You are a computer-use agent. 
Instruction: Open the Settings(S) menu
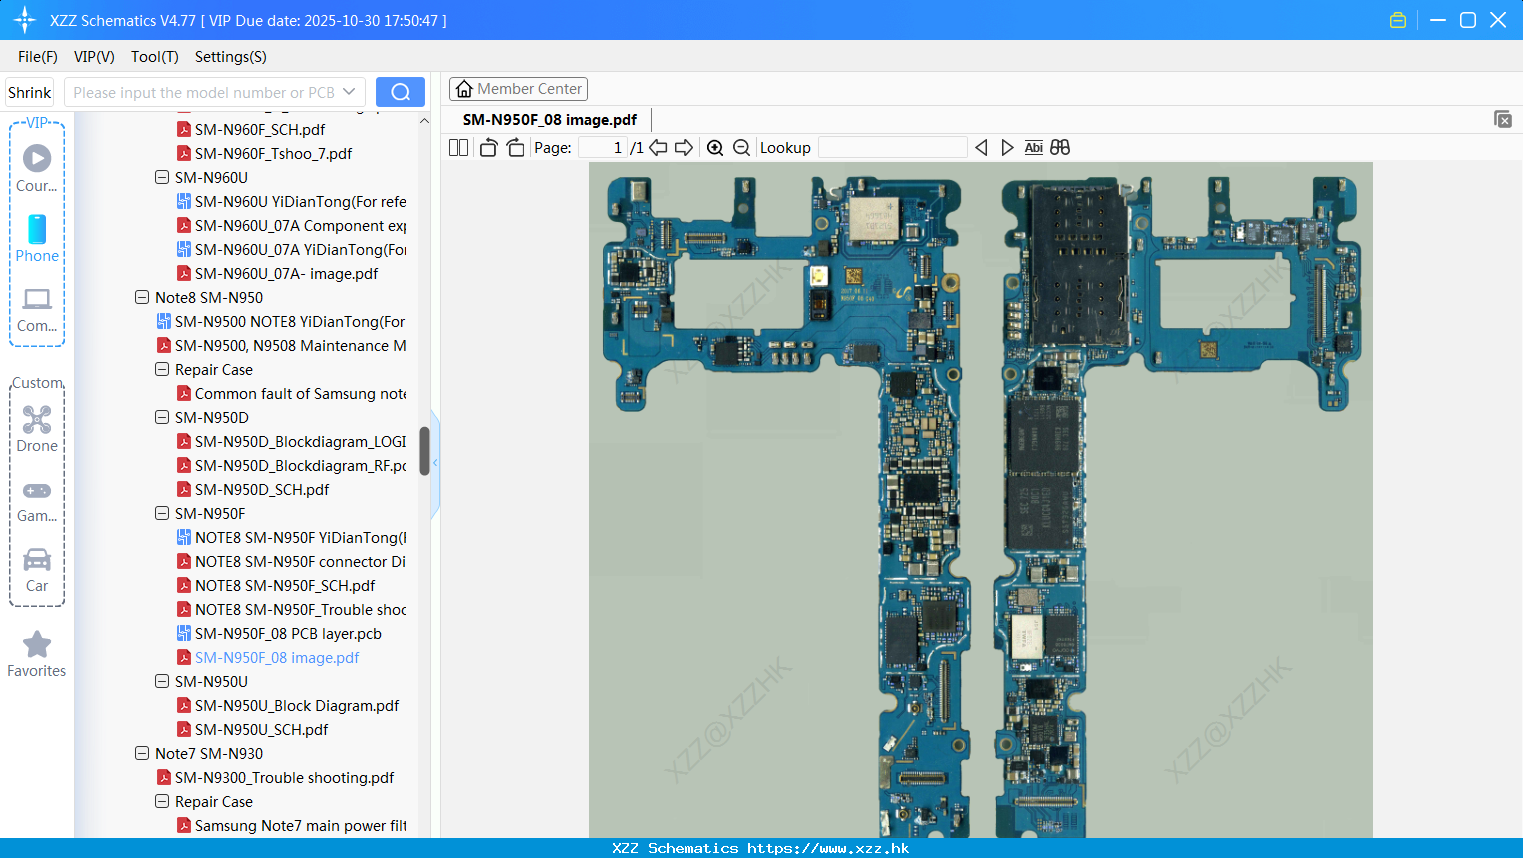231,56
